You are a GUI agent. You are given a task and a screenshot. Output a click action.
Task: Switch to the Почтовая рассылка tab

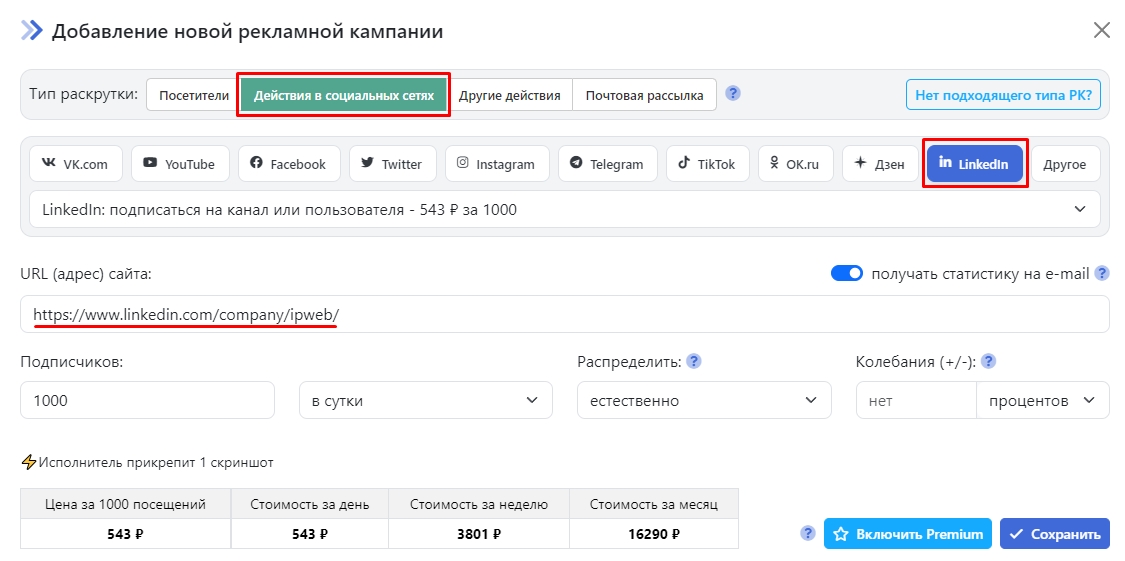pos(644,95)
